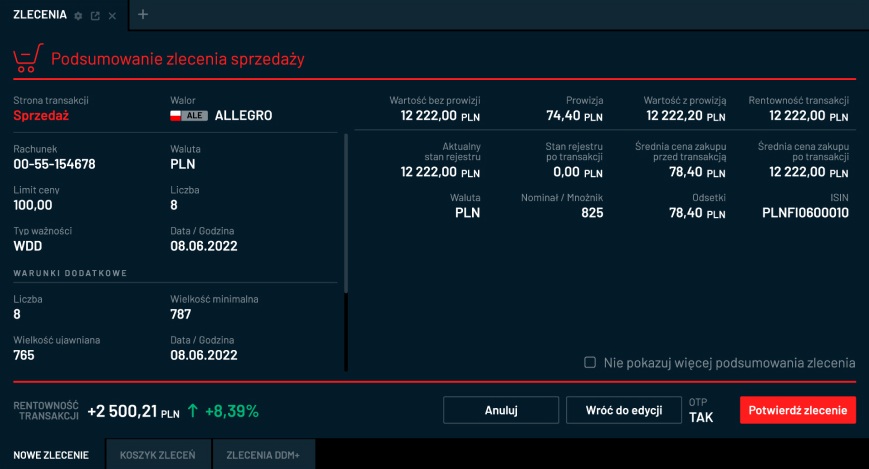Select the ZLECENIA DDM+ tab

pos(263,455)
